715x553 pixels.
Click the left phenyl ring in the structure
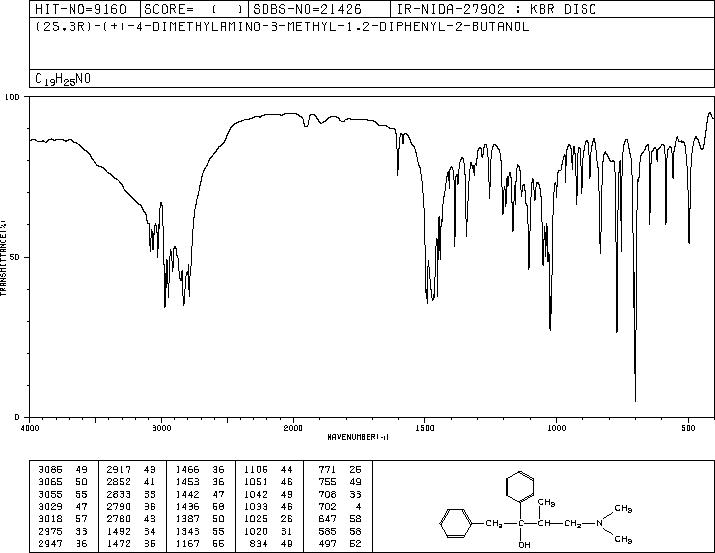pyautogui.click(x=455, y=523)
